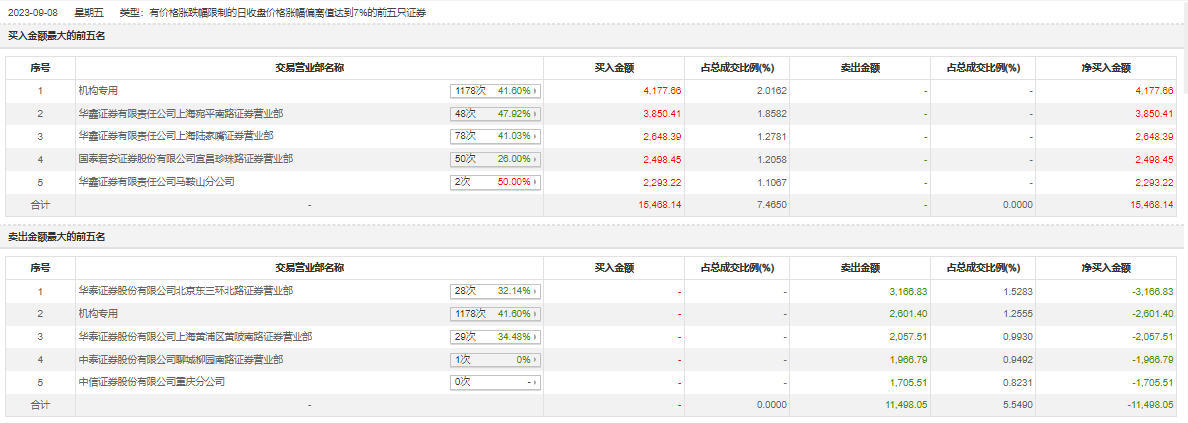
Task: Expand the 0次 stats box
Action: tap(495, 382)
